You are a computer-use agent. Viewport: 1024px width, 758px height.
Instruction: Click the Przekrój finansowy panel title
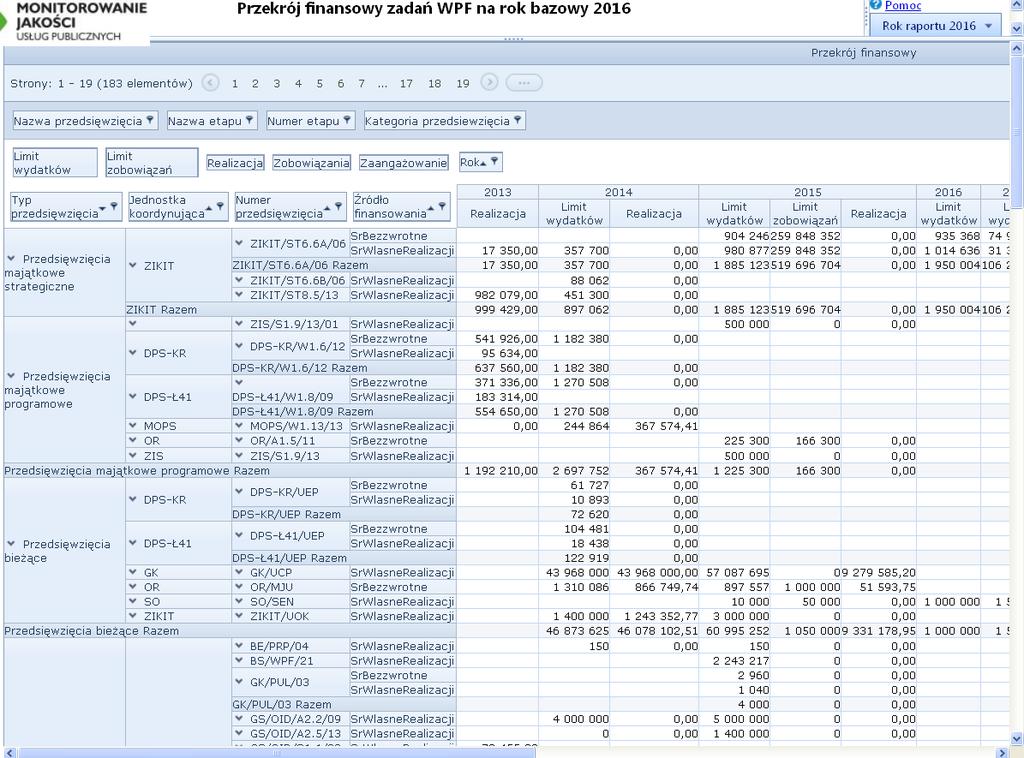coord(863,53)
